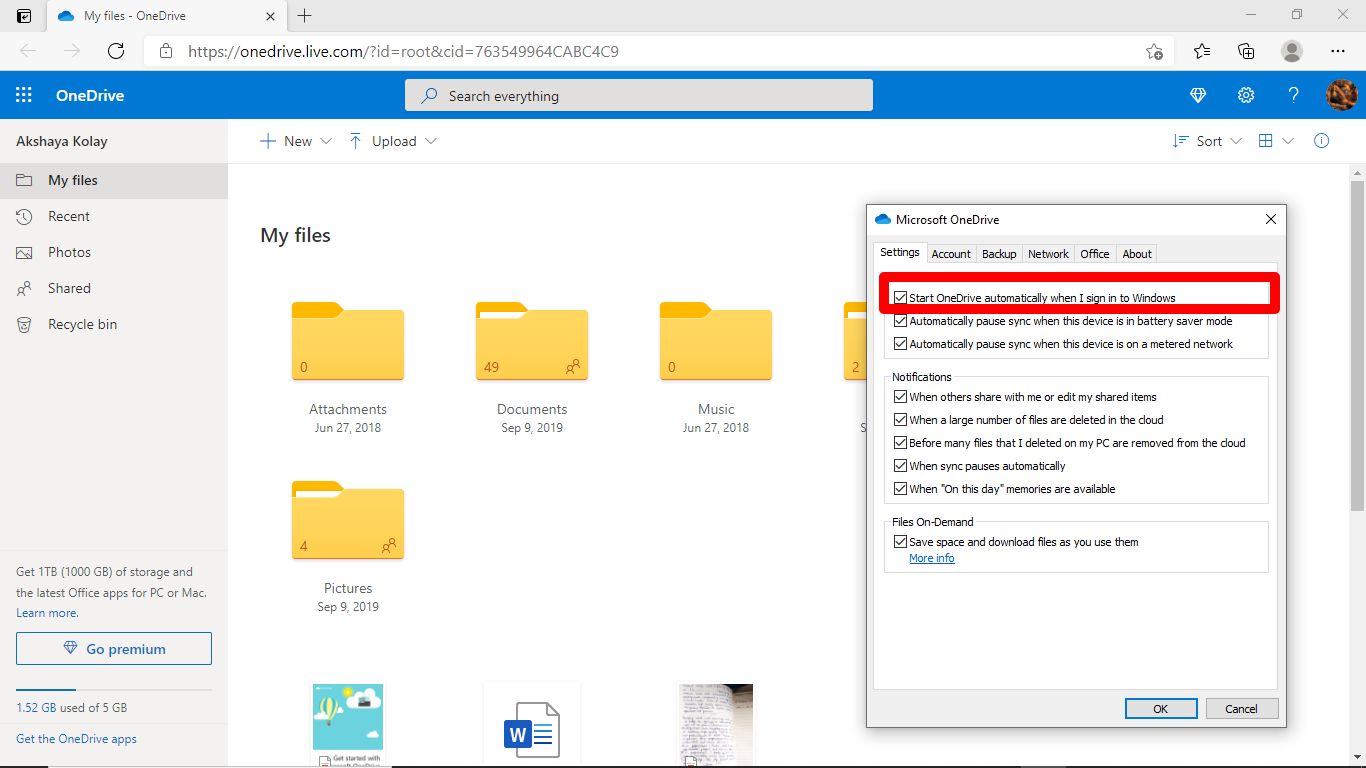The height and width of the screenshot is (768, 1366).
Task: Open browser collections icon
Action: (x=1246, y=51)
